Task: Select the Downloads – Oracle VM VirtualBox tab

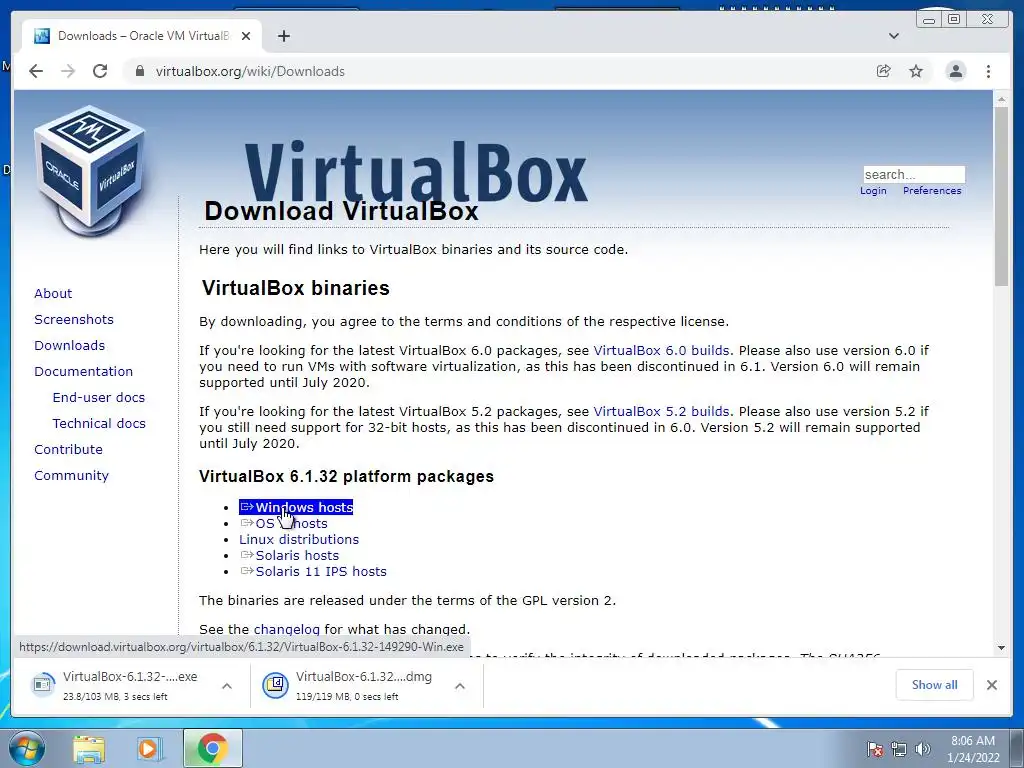Action: point(142,36)
